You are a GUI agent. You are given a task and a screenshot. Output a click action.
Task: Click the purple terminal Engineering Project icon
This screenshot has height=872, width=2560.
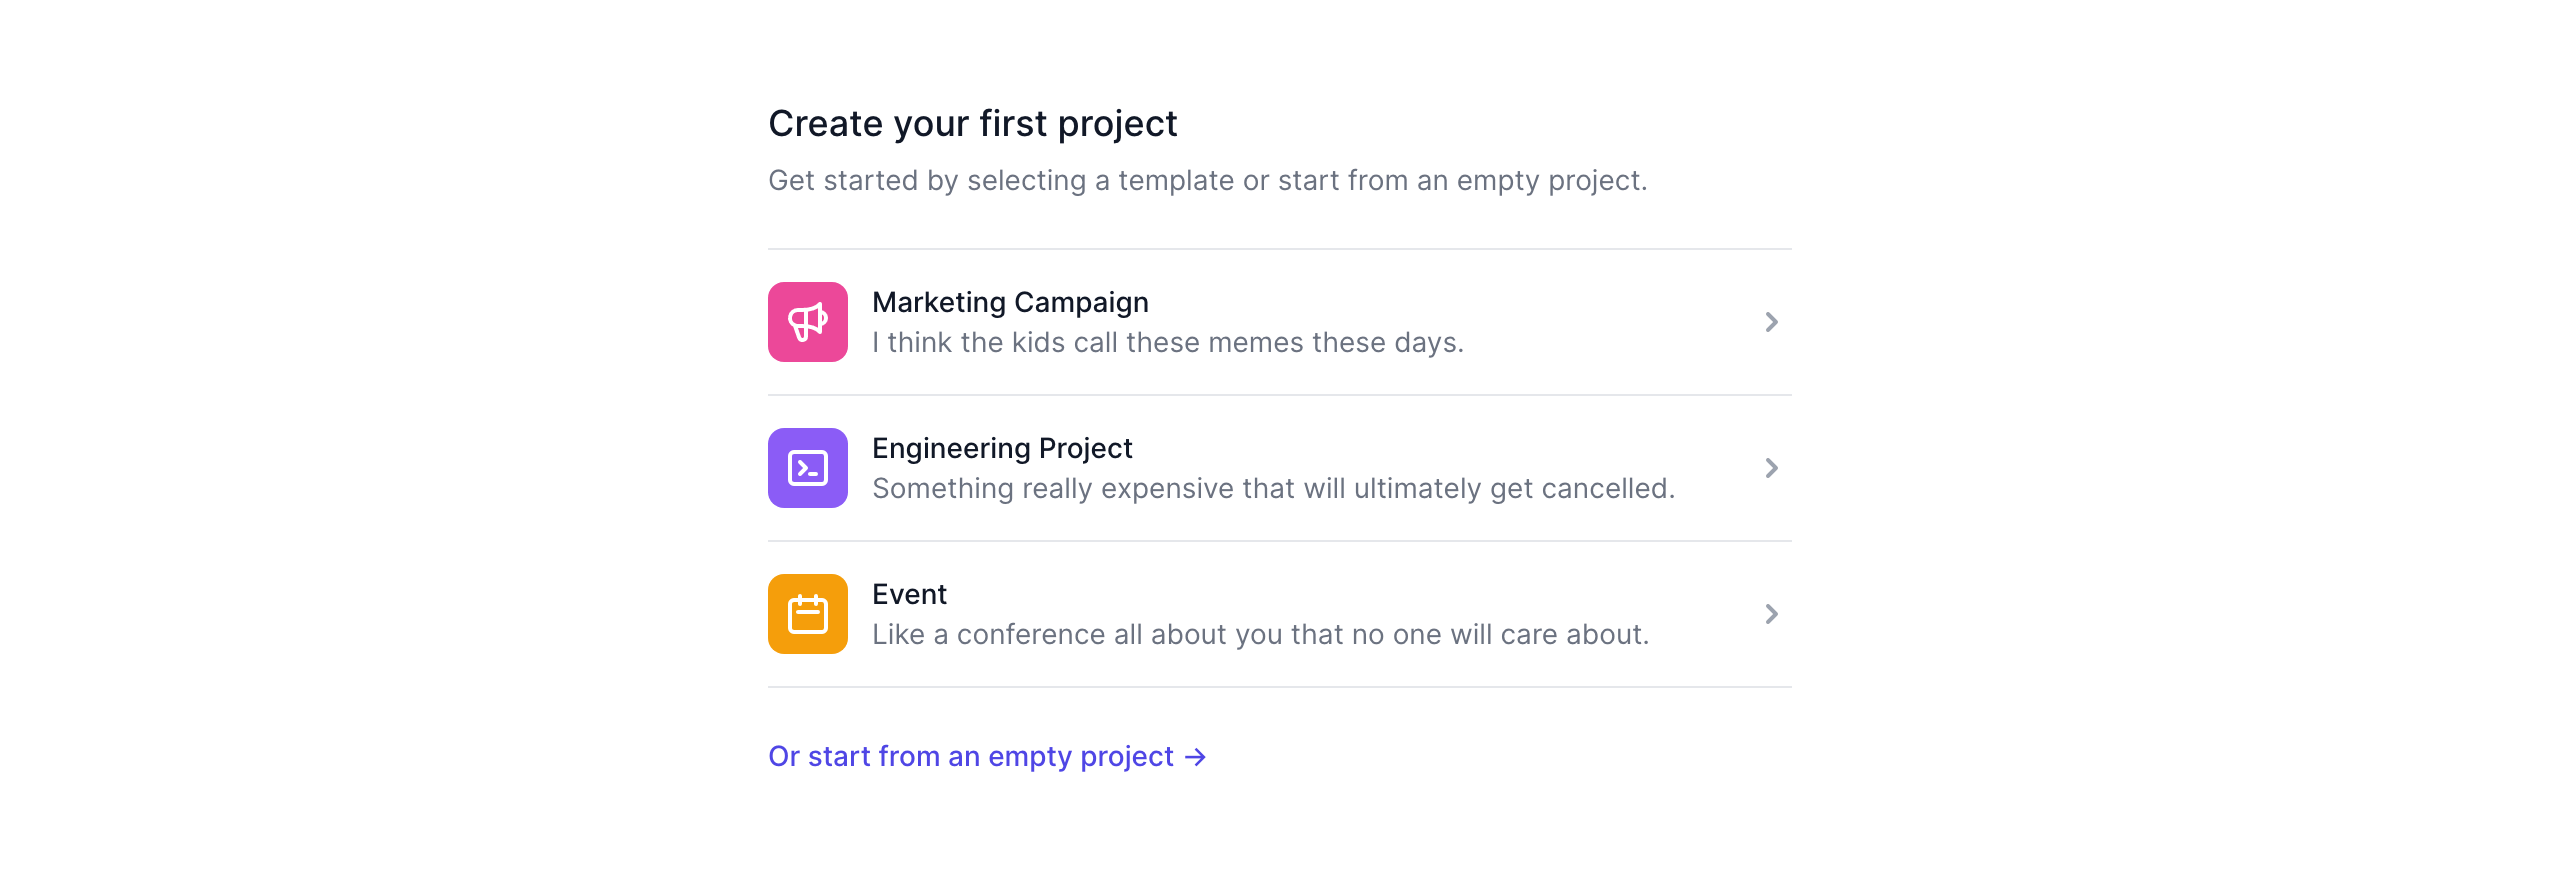click(808, 468)
